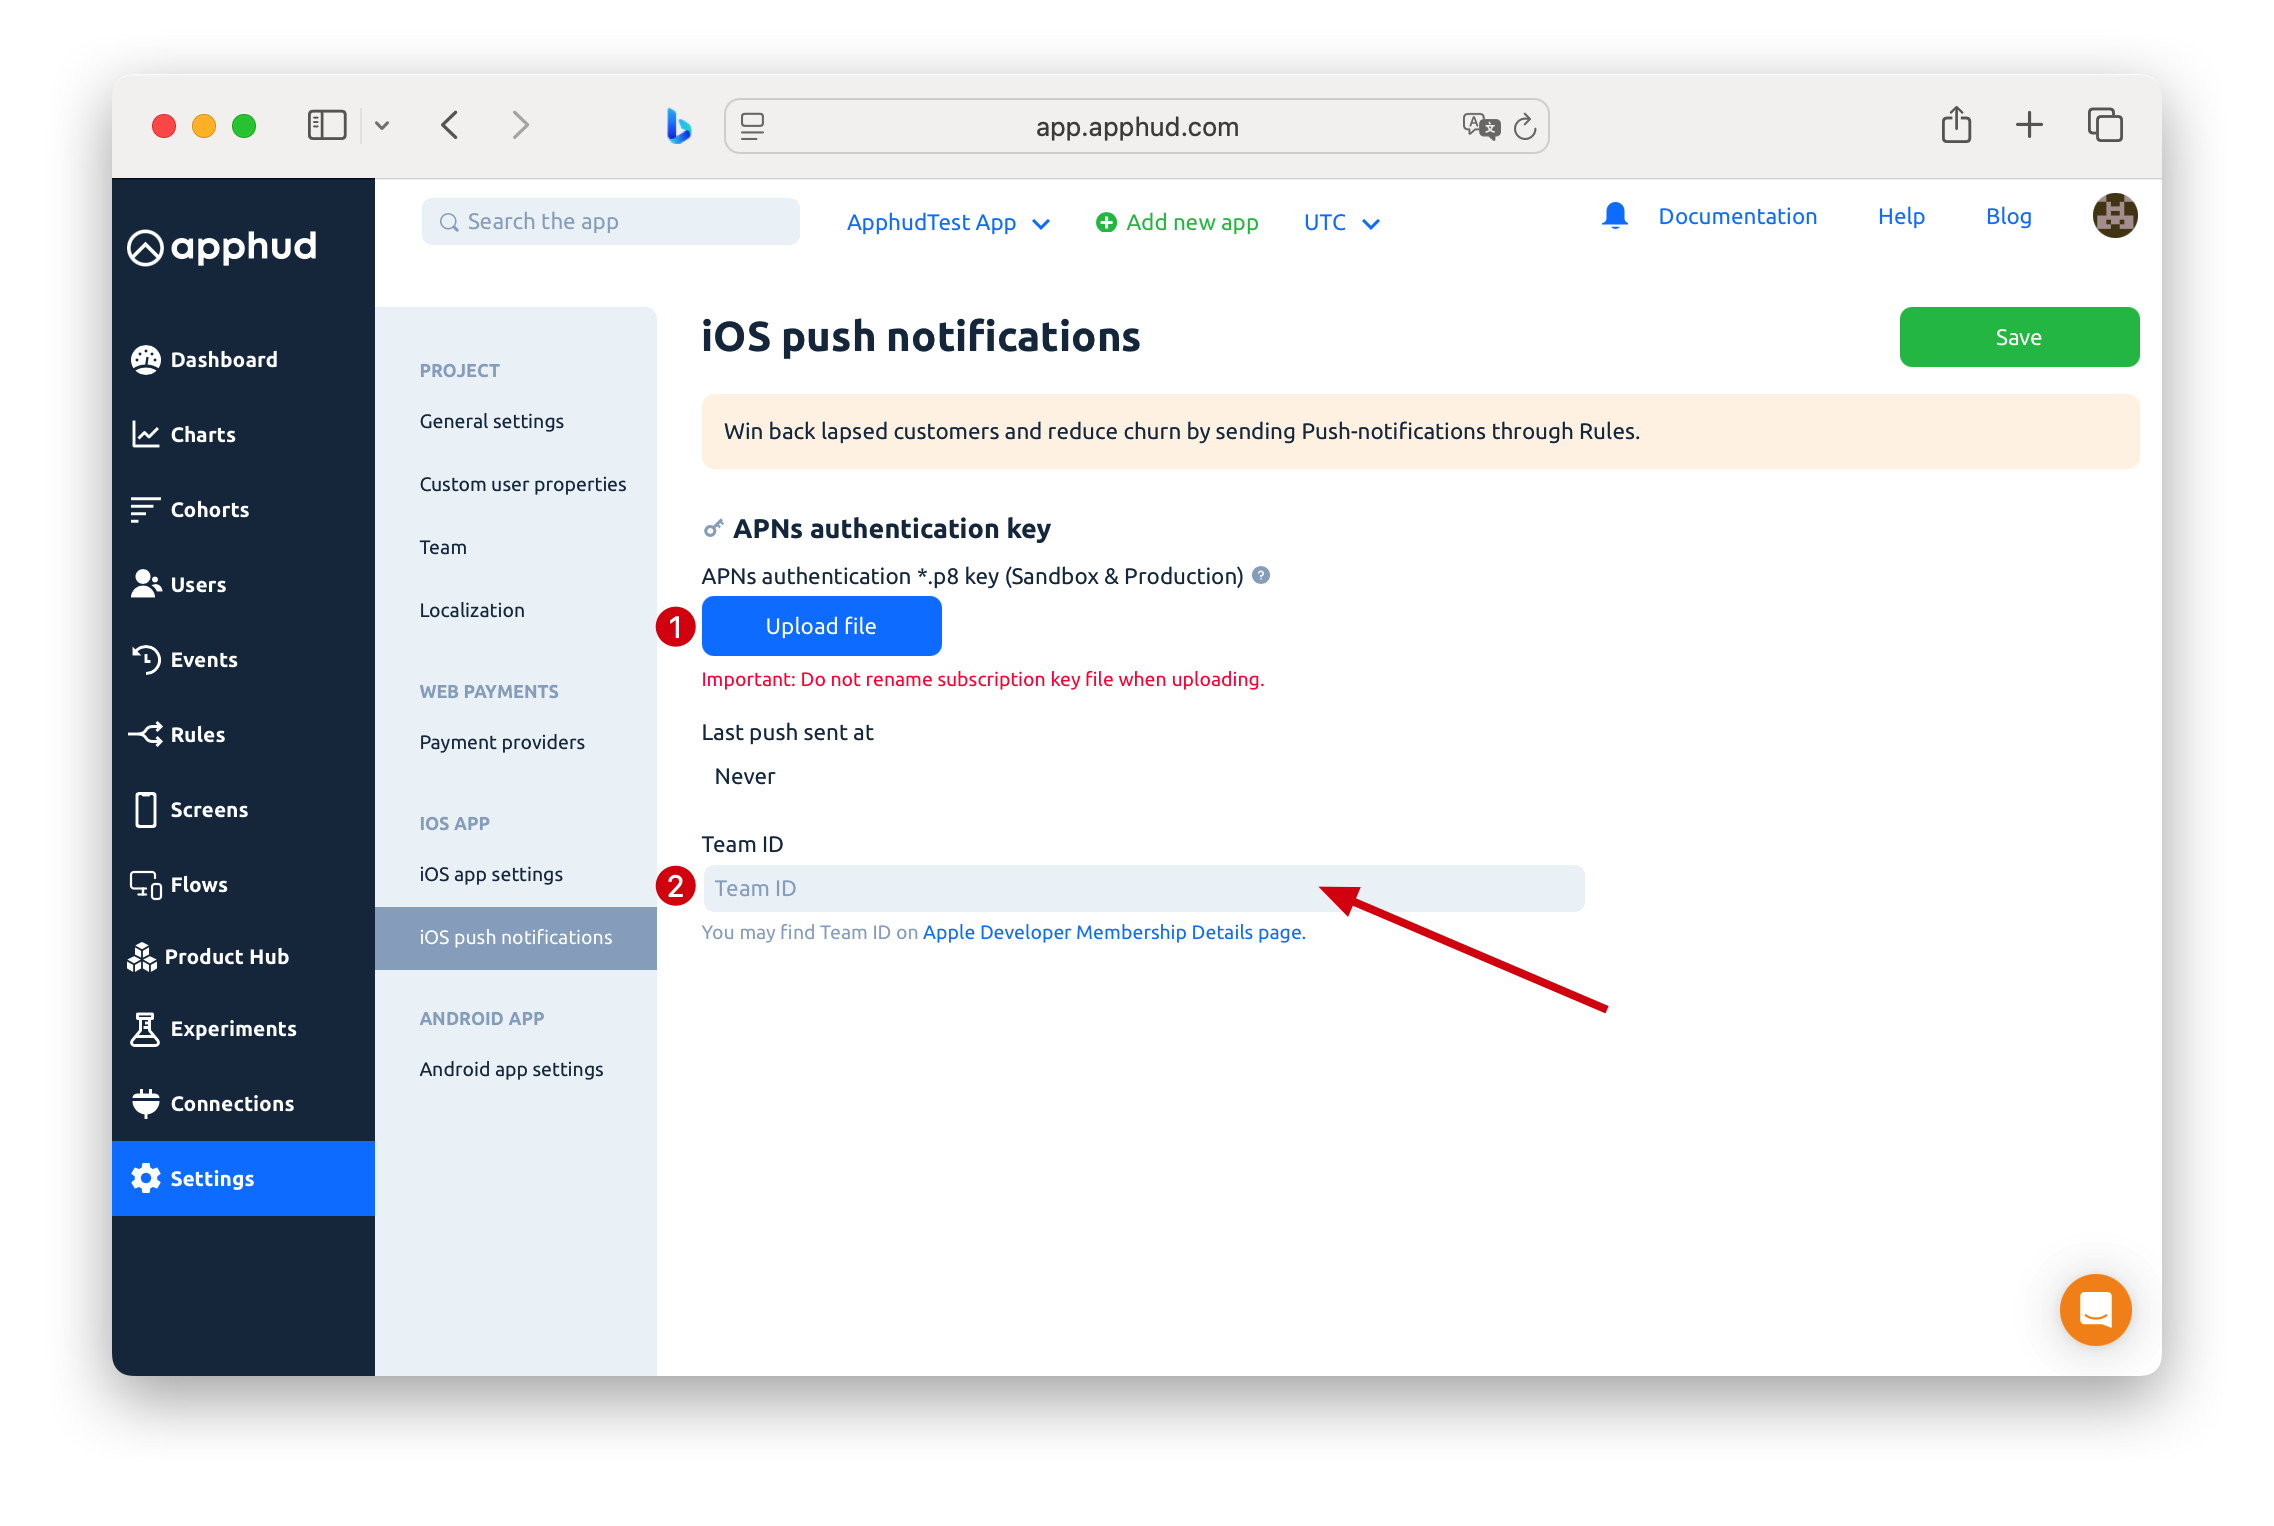Open the Flows section
Image resolution: width=2274 pixels, height=1526 pixels.
pos(199,884)
